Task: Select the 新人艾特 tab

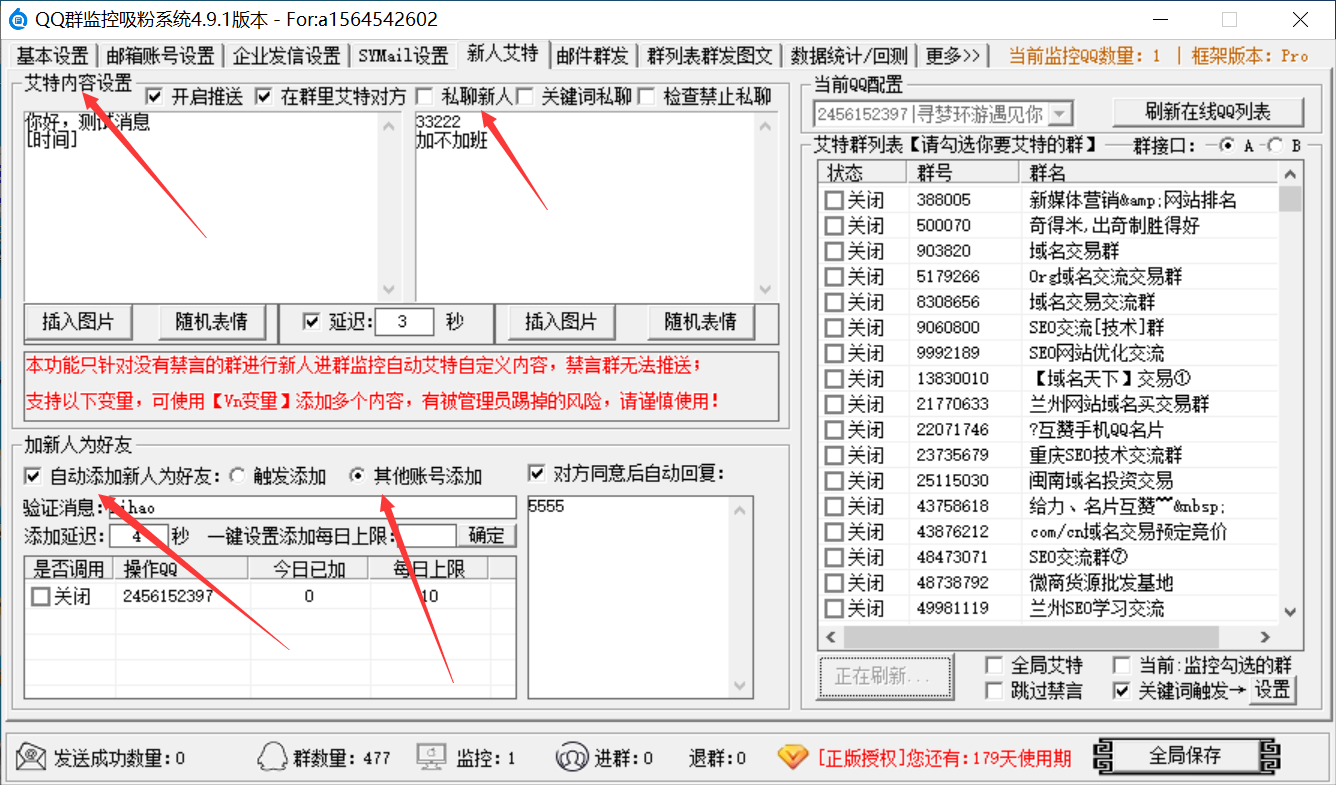Action: click(x=502, y=54)
